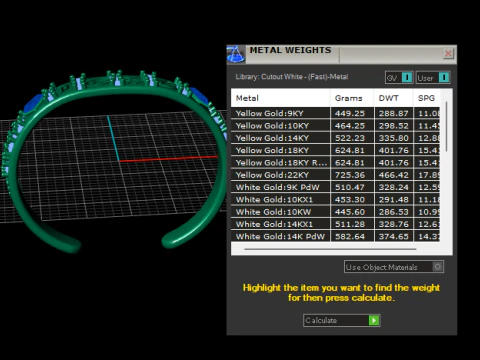Click the green Calculate arrow icon
Image resolution: width=480 pixels, height=360 pixels.
[374, 320]
